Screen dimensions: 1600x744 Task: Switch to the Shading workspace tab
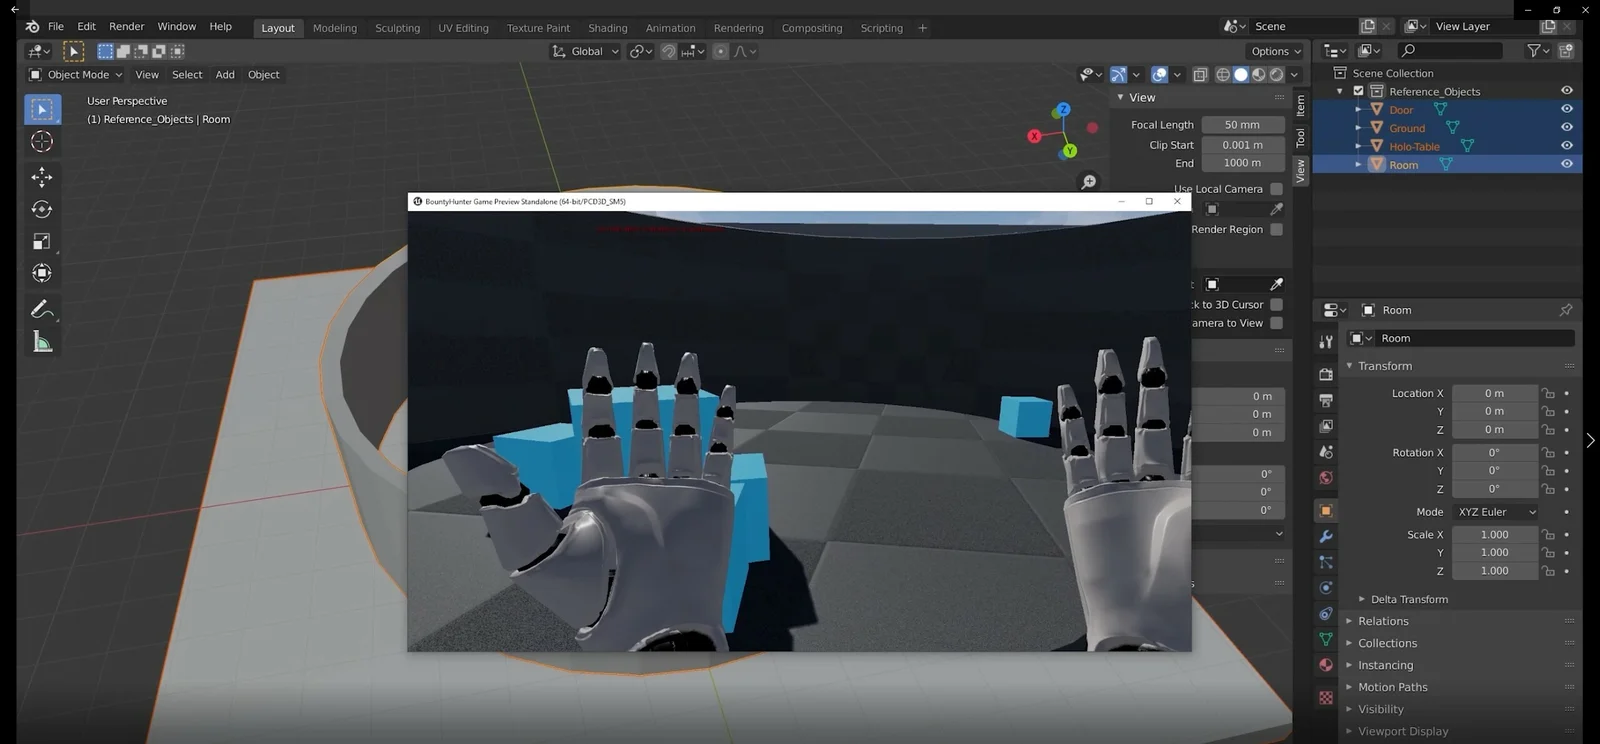click(x=607, y=28)
